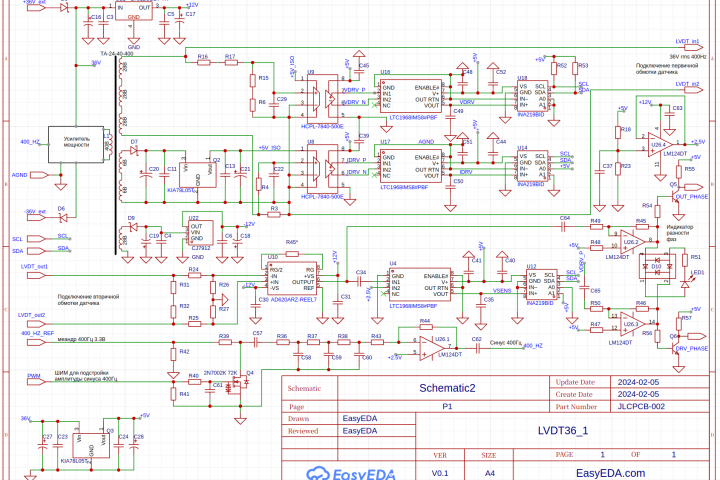Viewport: 720px width, 480px height.
Task: Click the 400_HZ_REF input port
Action: pos(37,342)
